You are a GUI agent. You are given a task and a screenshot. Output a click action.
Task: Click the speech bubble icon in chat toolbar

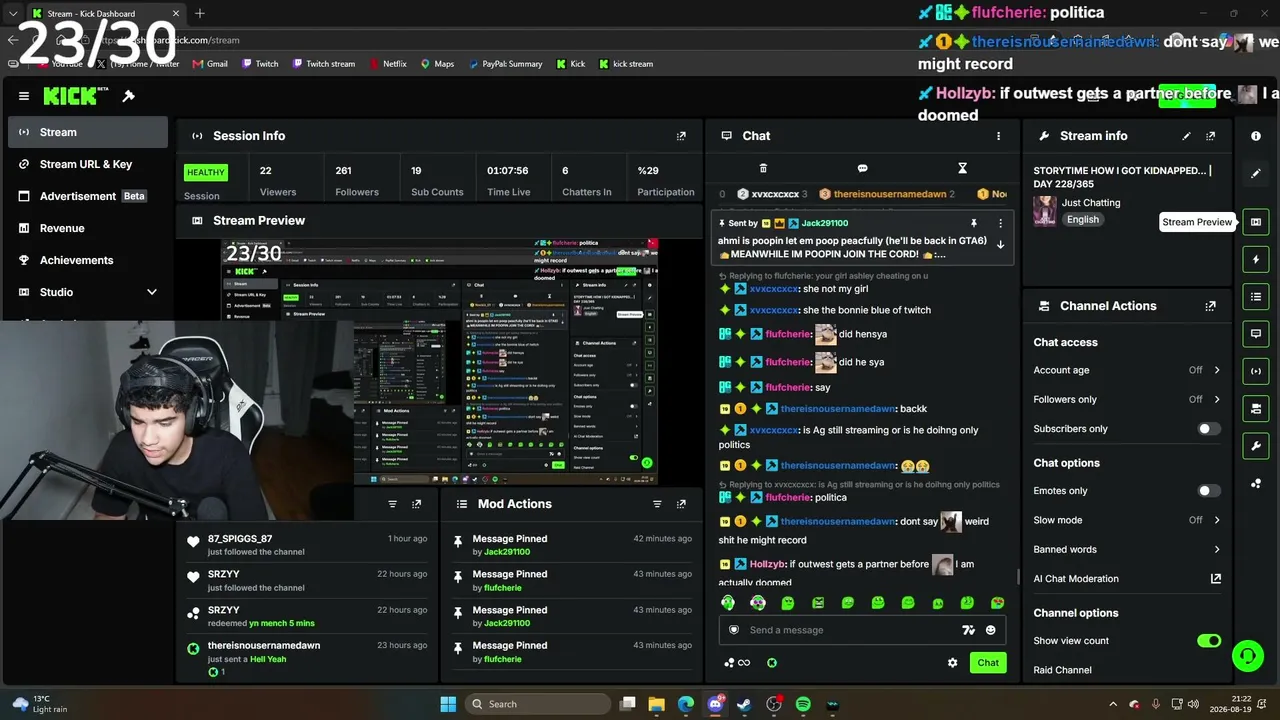click(x=862, y=168)
